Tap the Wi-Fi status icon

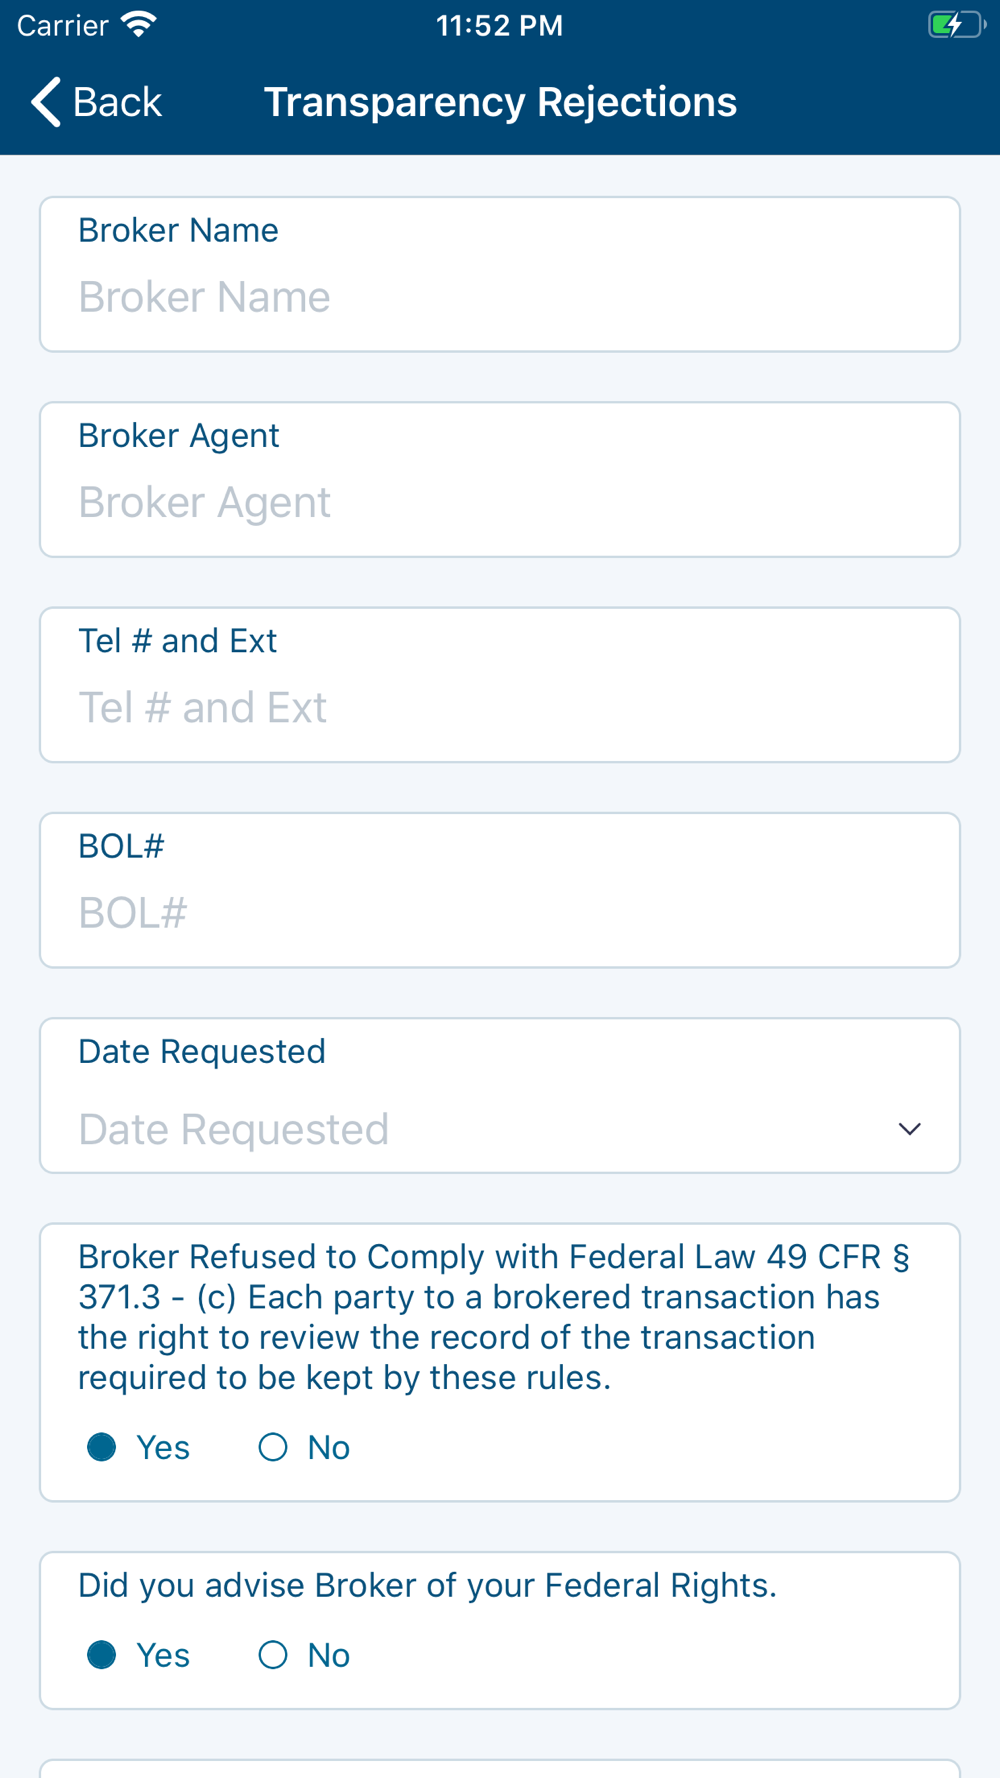[139, 25]
